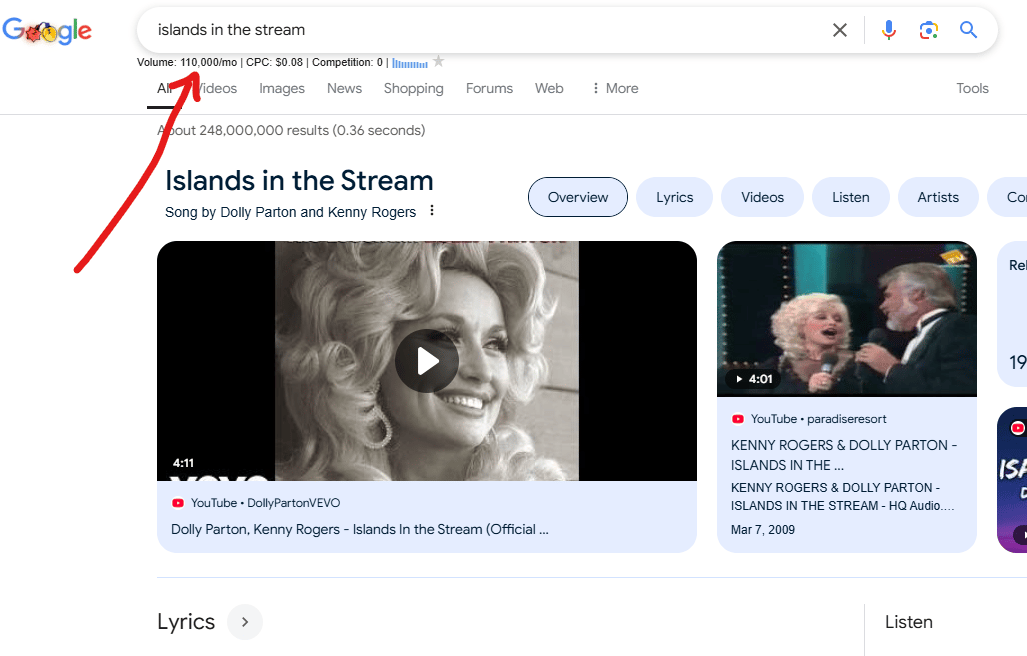This screenshot has height=656, width=1027.
Task: Expand the Lyrics section arrow
Action: [x=245, y=622]
